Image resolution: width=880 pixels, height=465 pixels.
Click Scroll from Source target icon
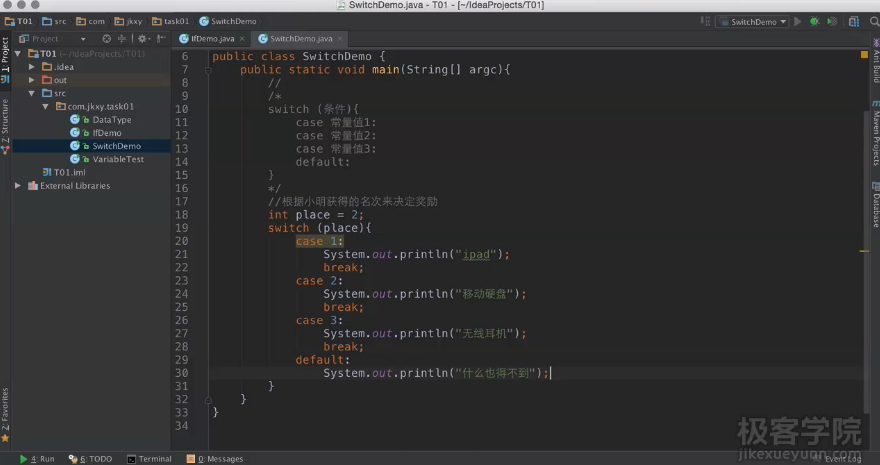point(108,39)
